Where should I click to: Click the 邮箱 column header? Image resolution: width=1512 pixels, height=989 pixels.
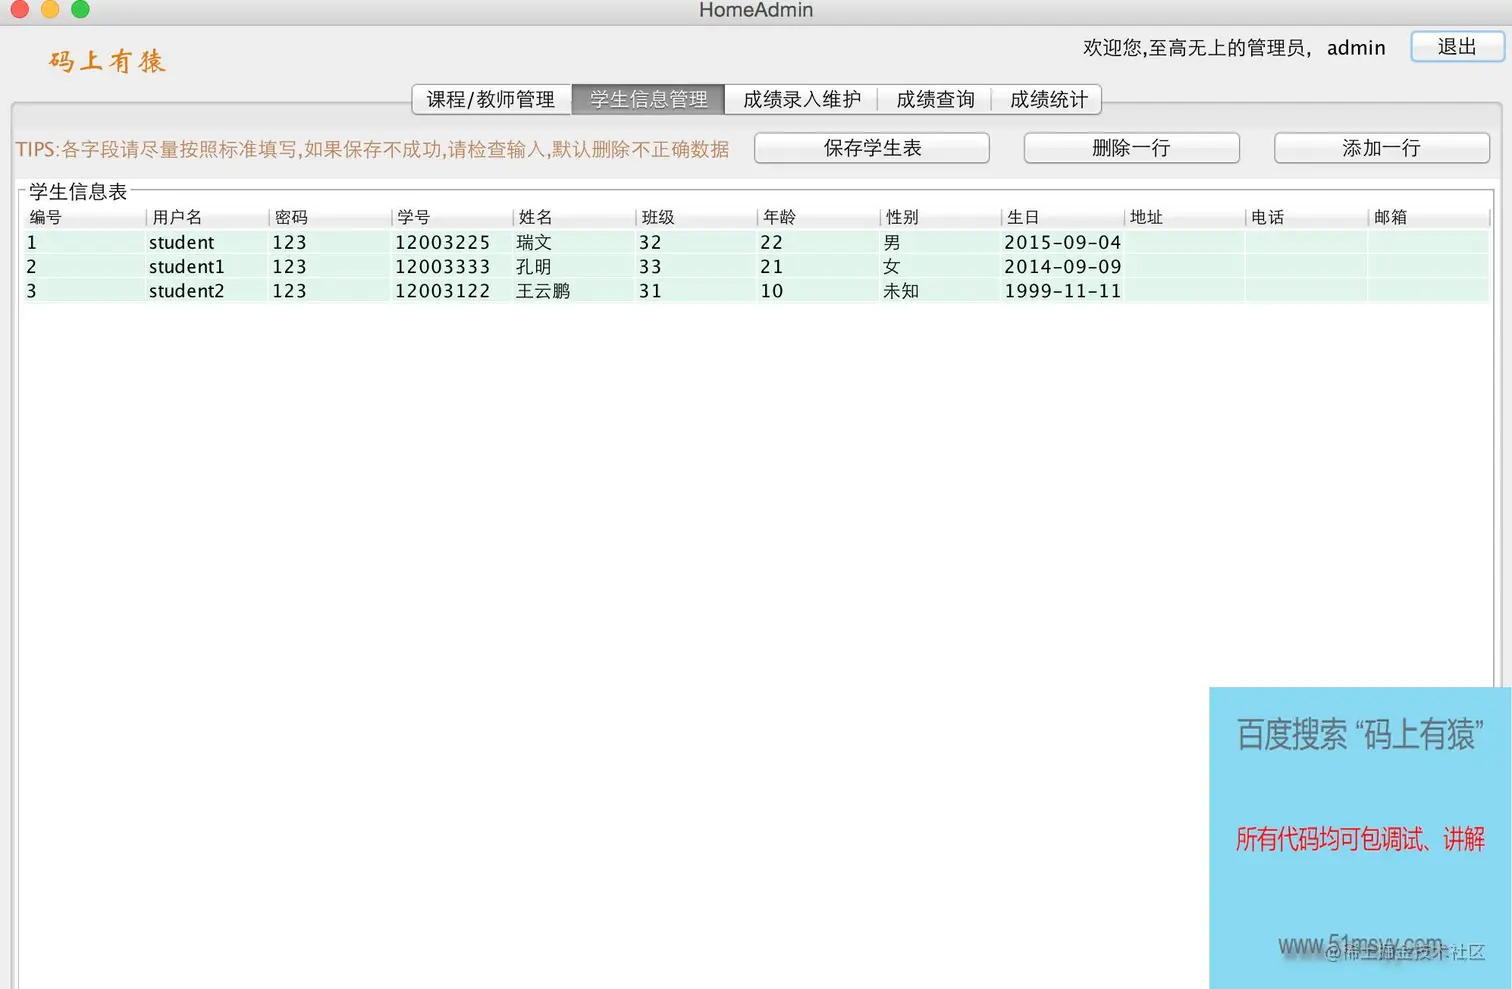(1429, 217)
